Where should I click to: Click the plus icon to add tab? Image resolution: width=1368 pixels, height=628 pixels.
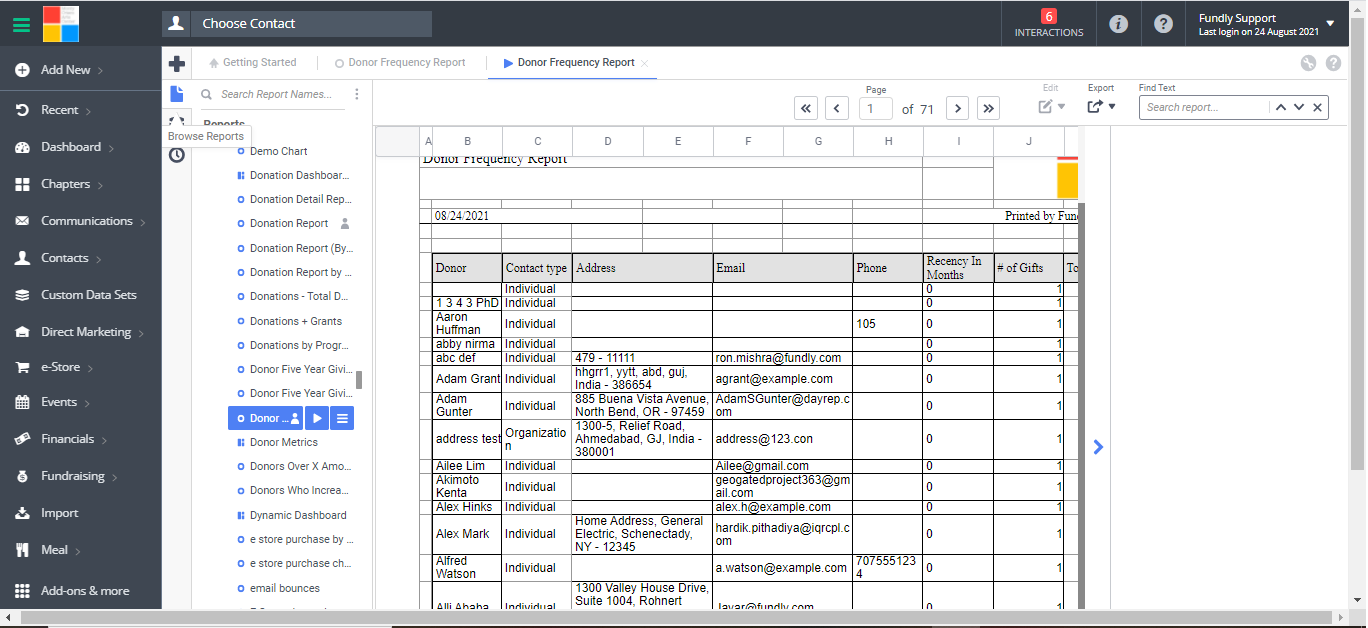point(177,63)
